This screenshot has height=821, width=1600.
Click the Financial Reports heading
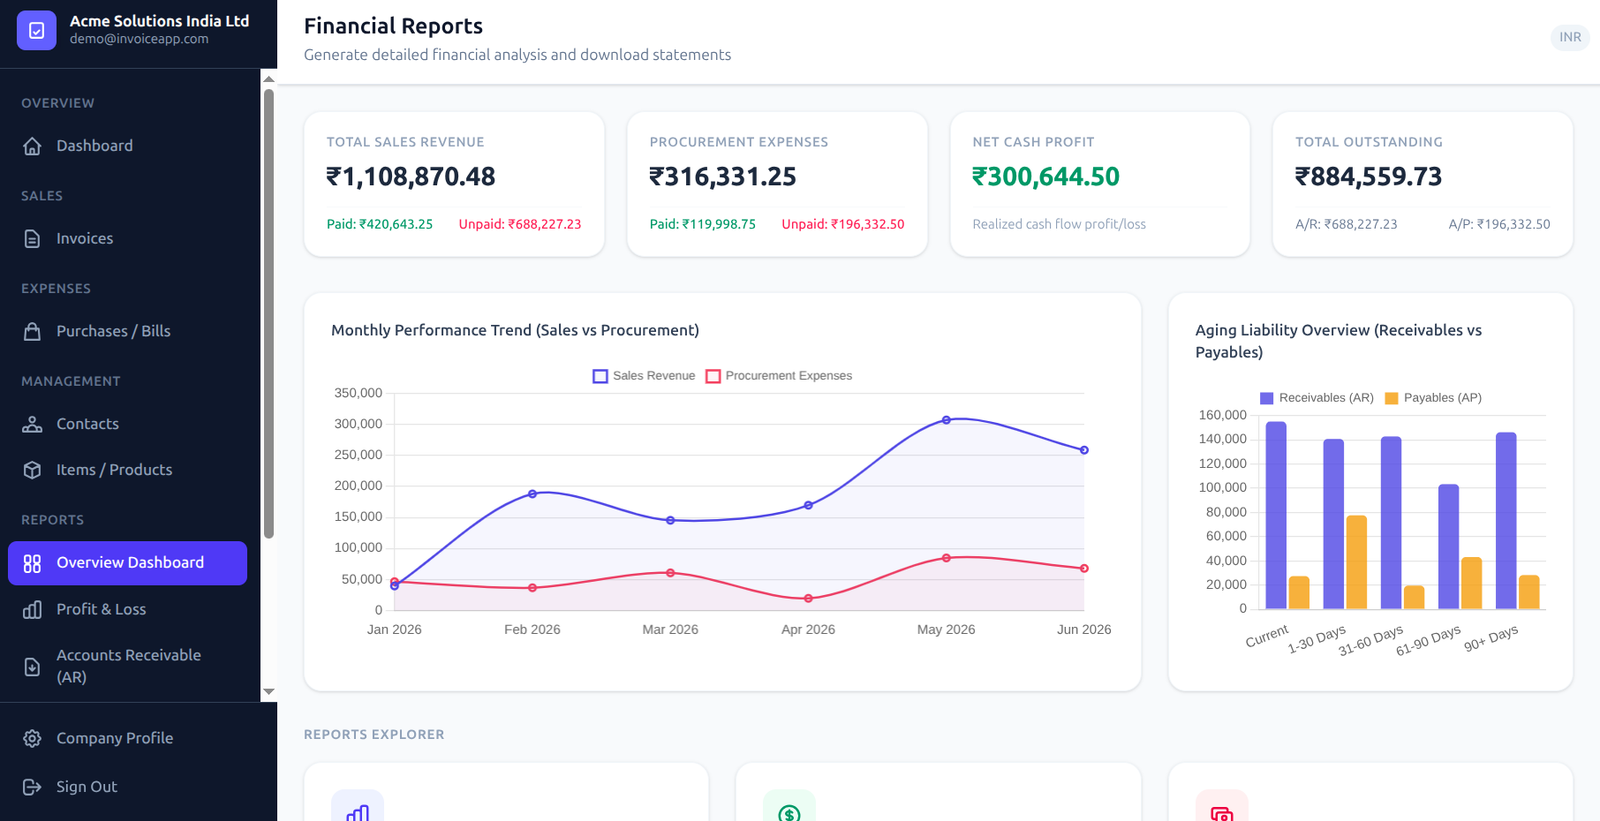point(393,26)
